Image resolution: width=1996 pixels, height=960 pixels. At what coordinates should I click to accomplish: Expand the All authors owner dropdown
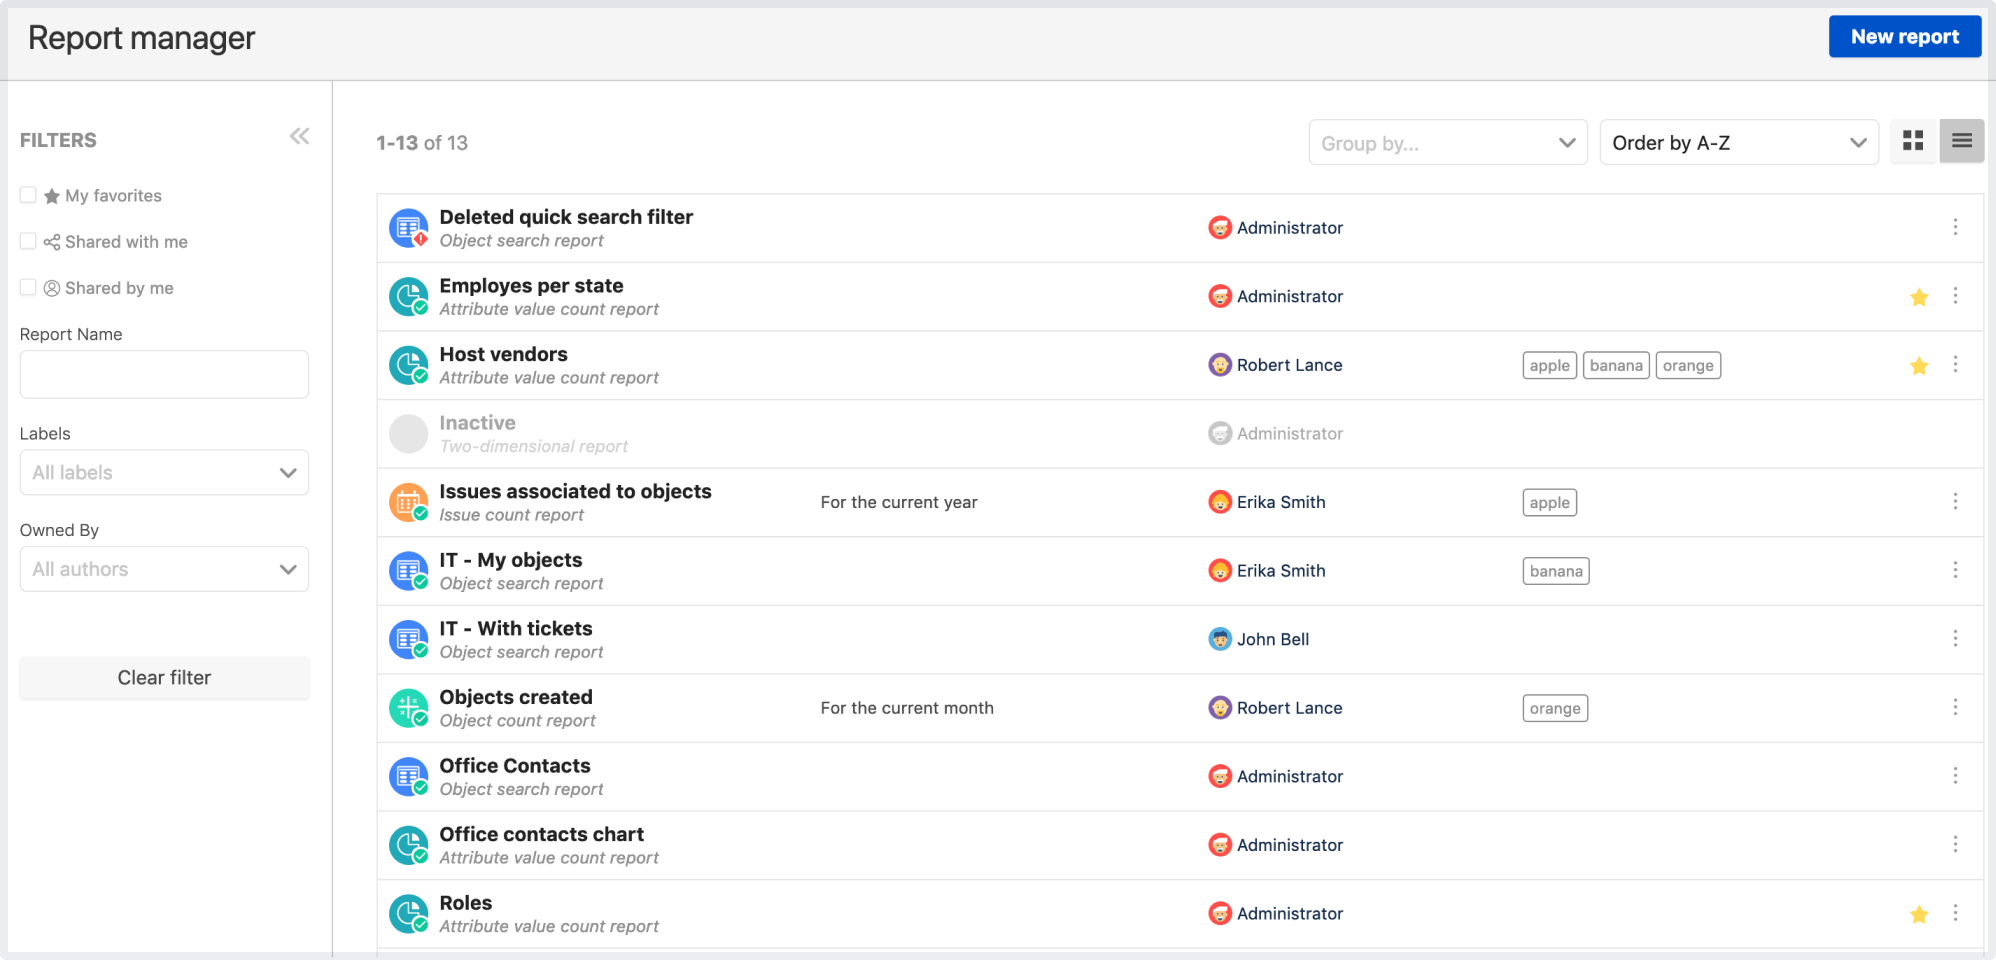164,570
